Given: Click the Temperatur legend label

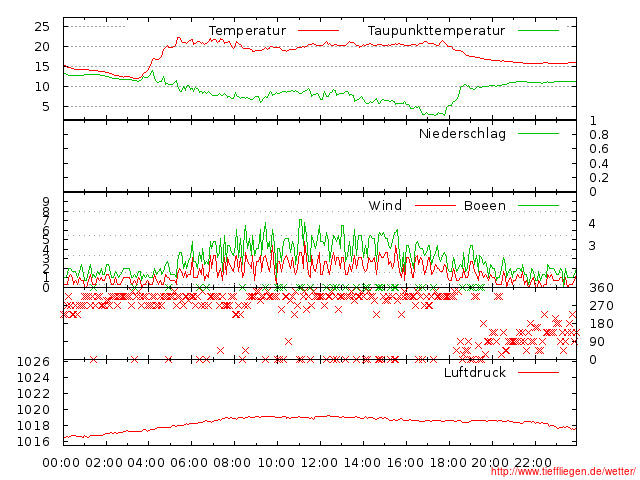Looking at the screenshot, I should [247, 31].
